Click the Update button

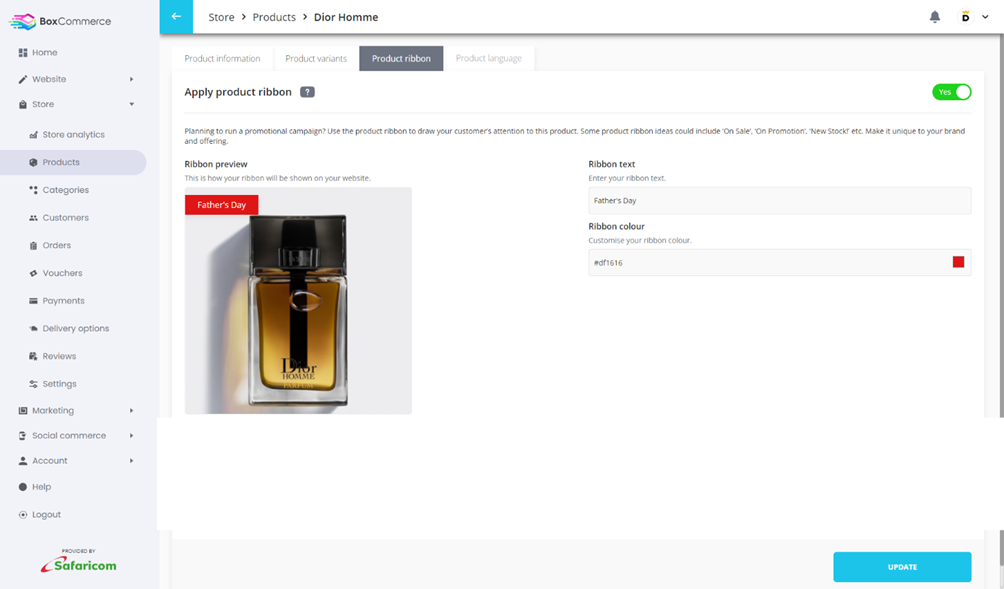tap(901, 566)
